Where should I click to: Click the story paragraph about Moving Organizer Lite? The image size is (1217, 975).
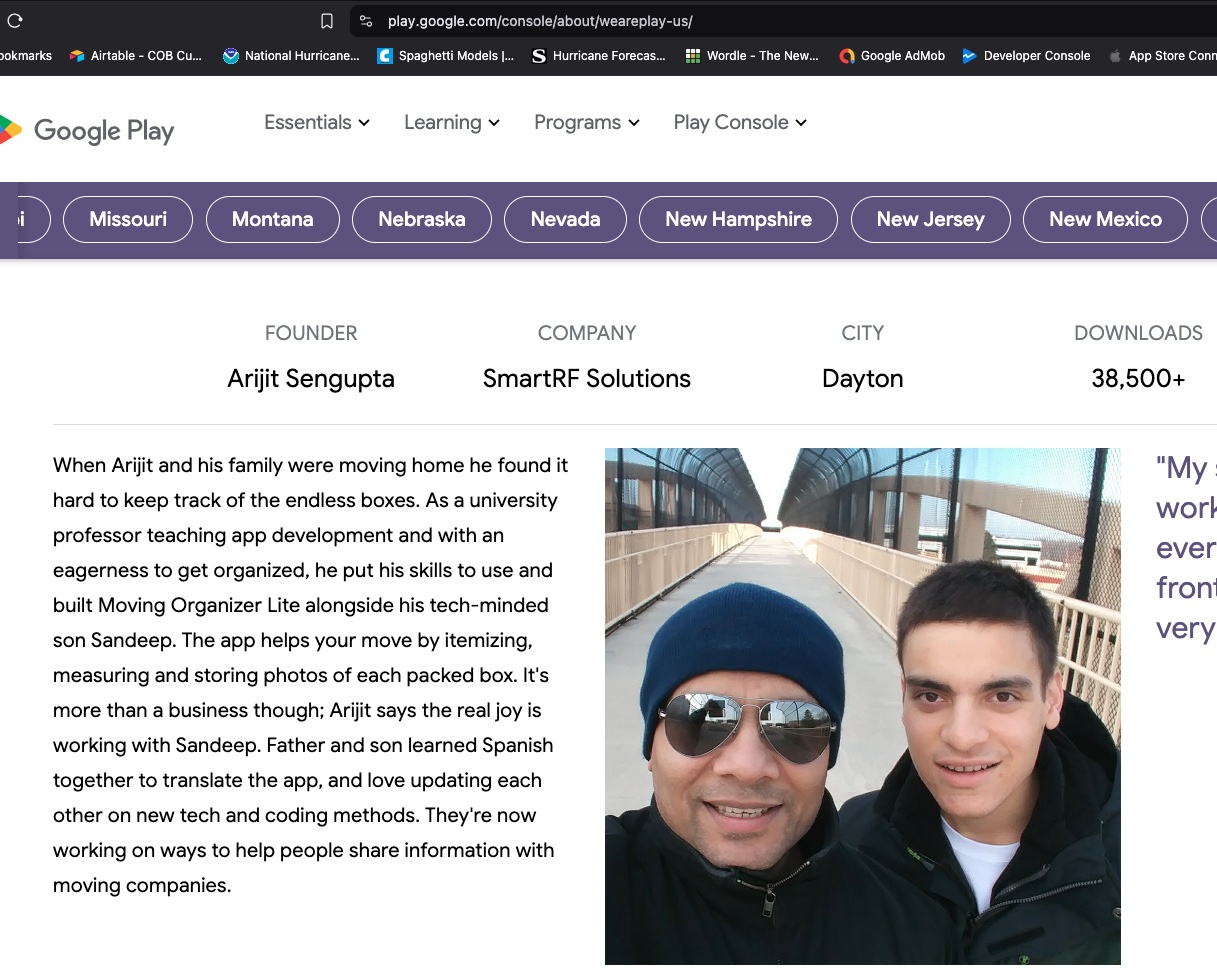click(x=311, y=675)
